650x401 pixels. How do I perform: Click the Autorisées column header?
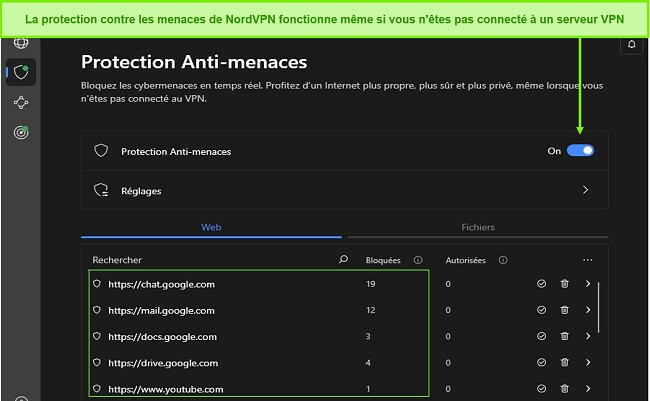pyautogui.click(x=466, y=260)
